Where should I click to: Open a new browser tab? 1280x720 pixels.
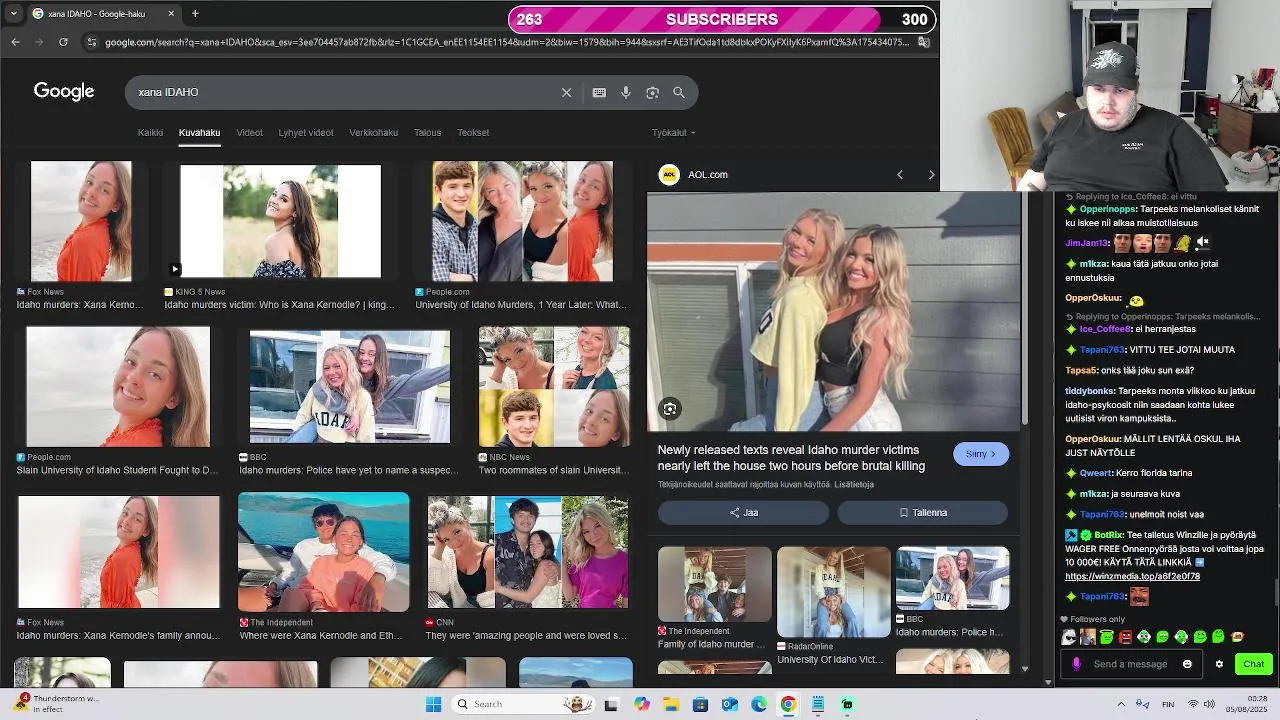click(195, 13)
